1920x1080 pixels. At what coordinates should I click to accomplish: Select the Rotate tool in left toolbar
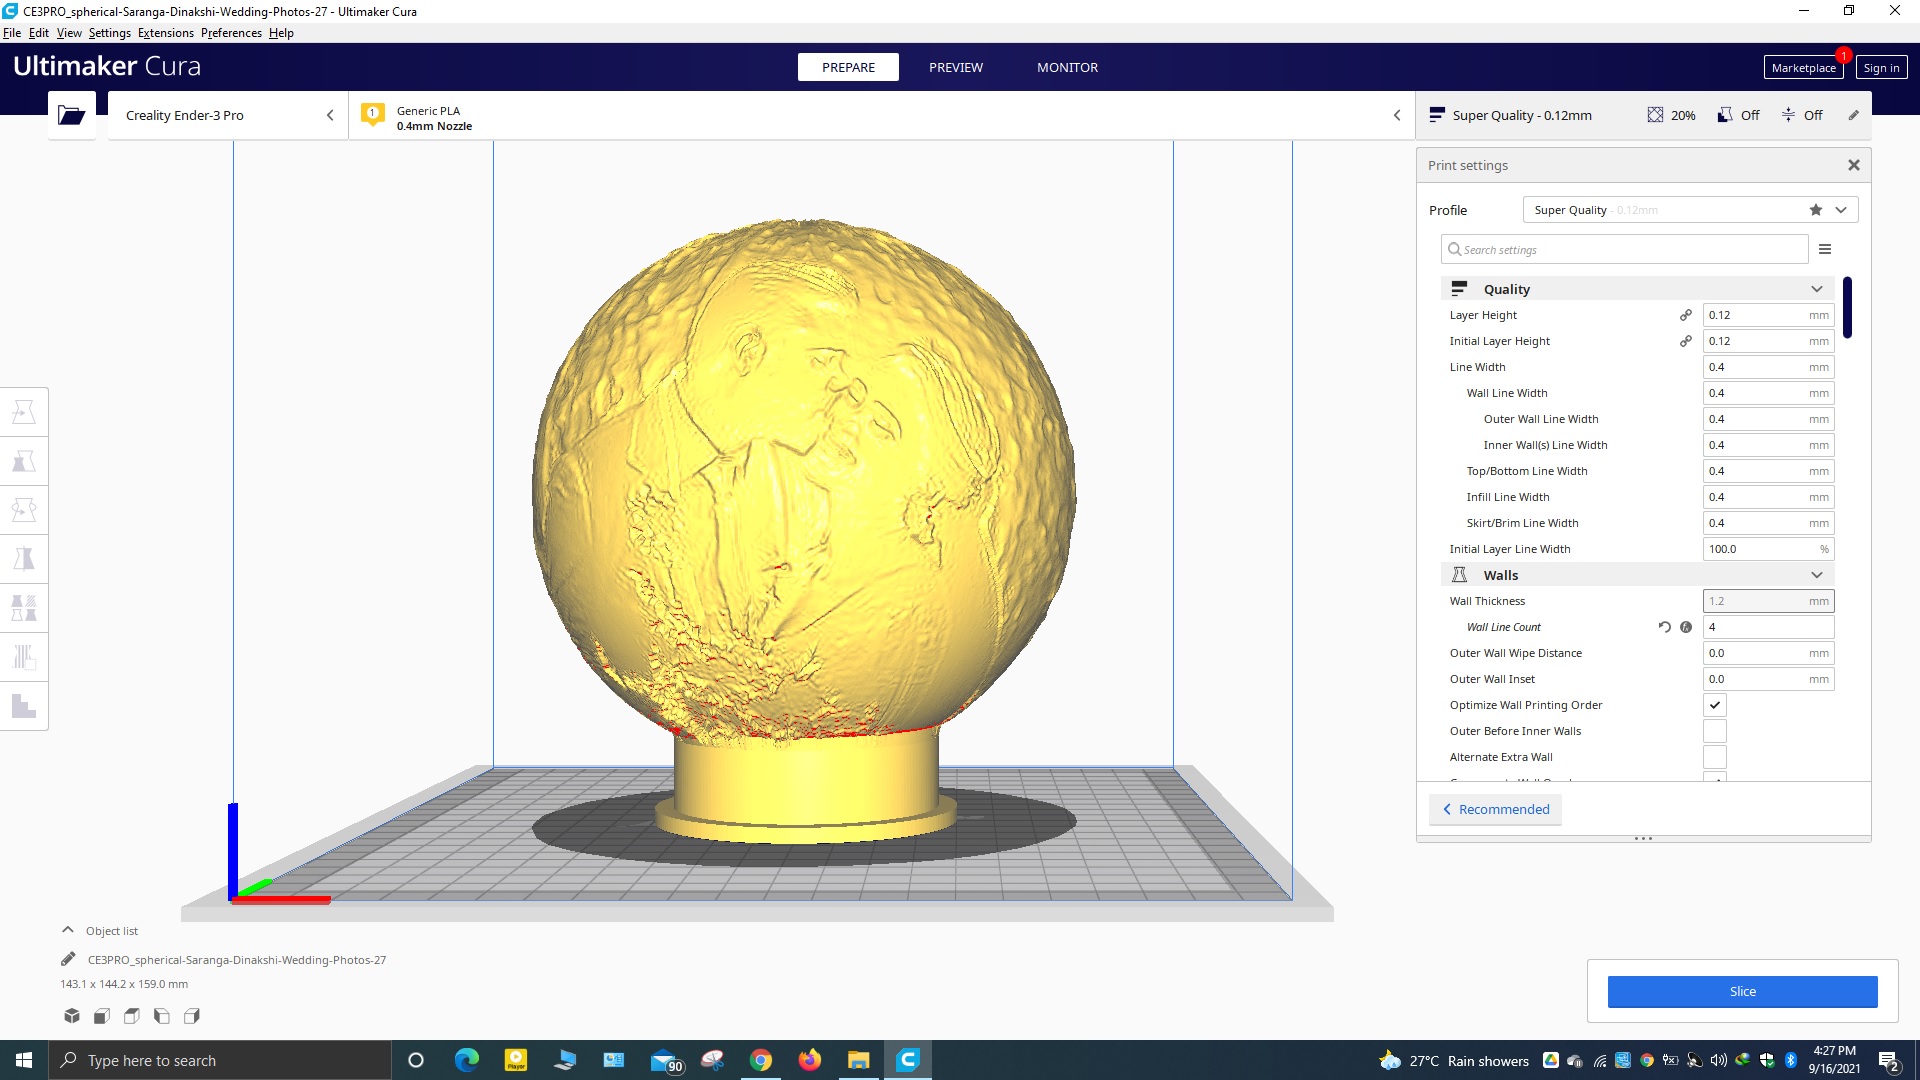pos(24,510)
